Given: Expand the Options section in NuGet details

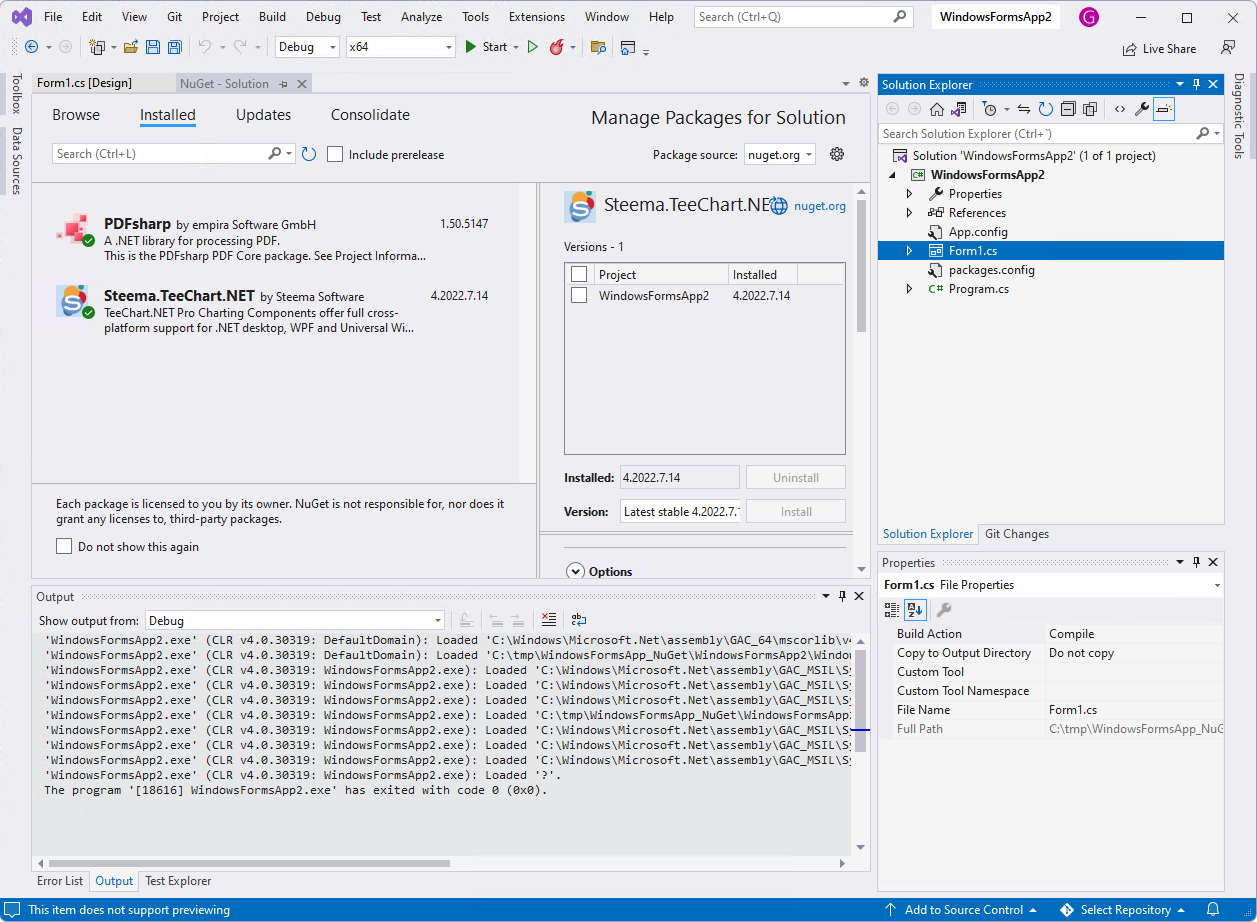Looking at the screenshot, I should pyautogui.click(x=575, y=572).
